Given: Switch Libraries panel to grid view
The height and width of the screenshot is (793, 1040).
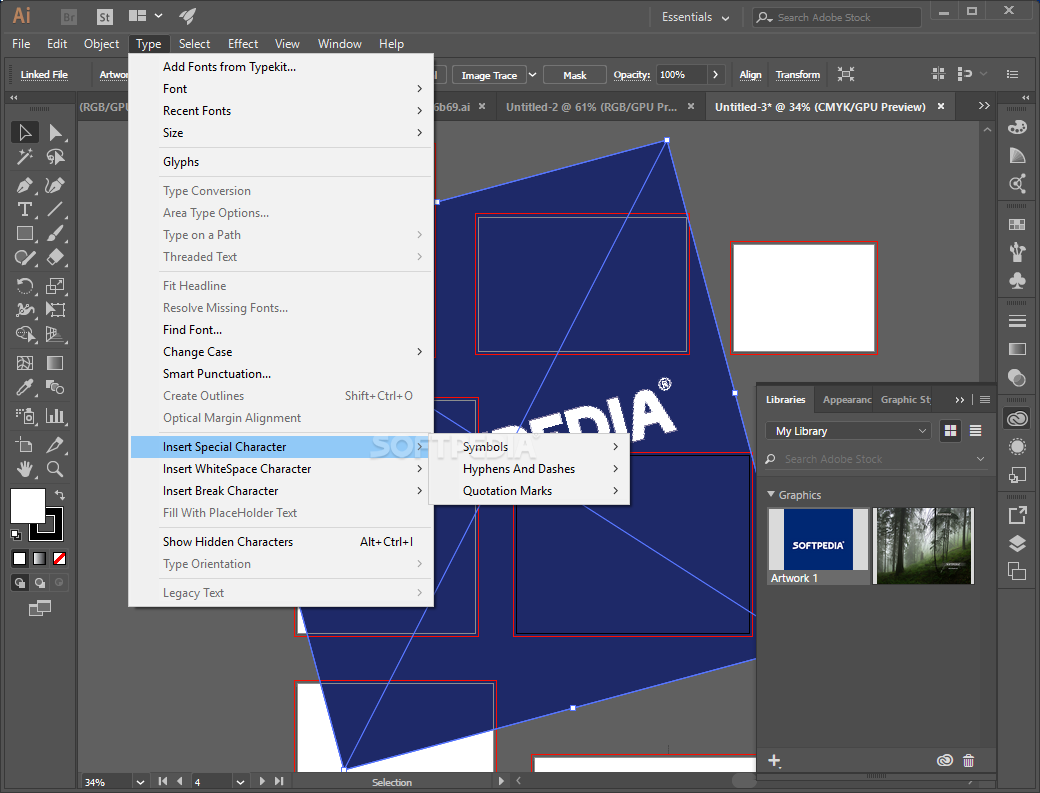Looking at the screenshot, I should (x=950, y=431).
